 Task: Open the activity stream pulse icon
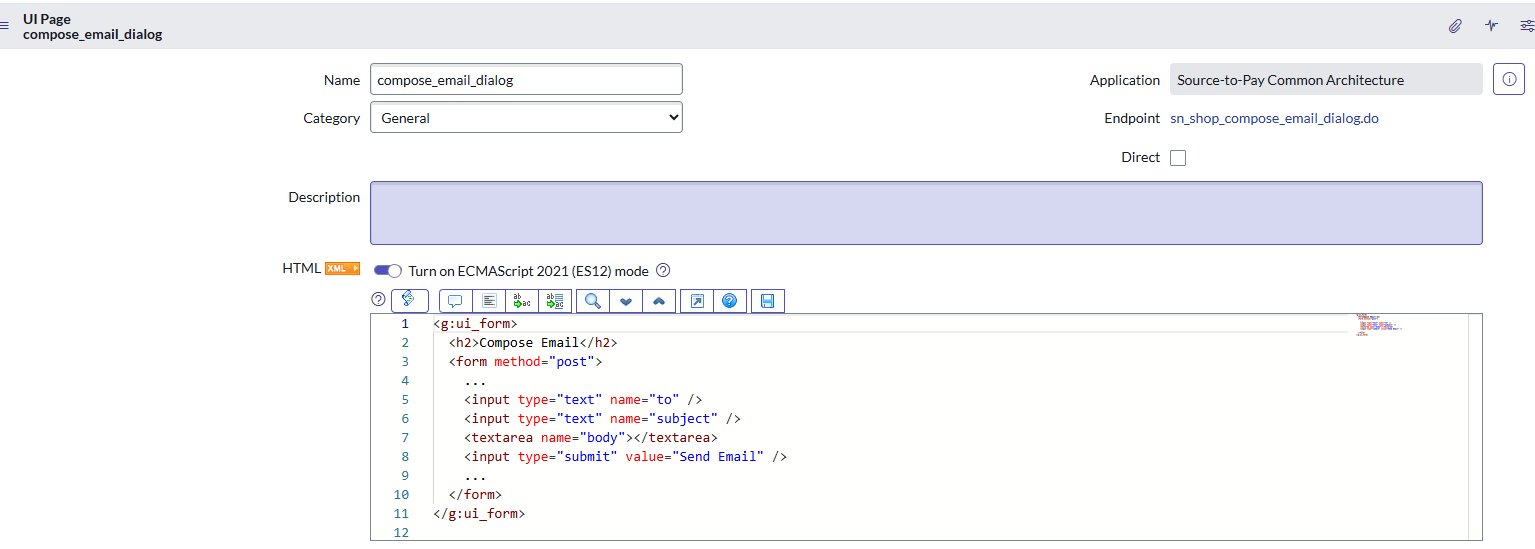pyautogui.click(x=1491, y=26)
